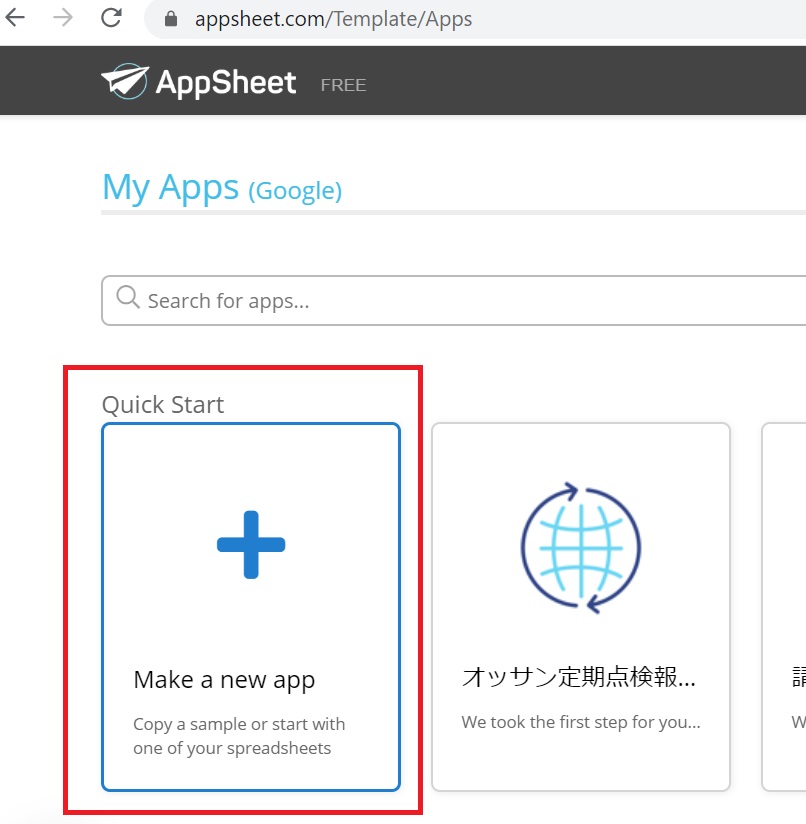Click We took the first step text

click(x=581, y=723)
